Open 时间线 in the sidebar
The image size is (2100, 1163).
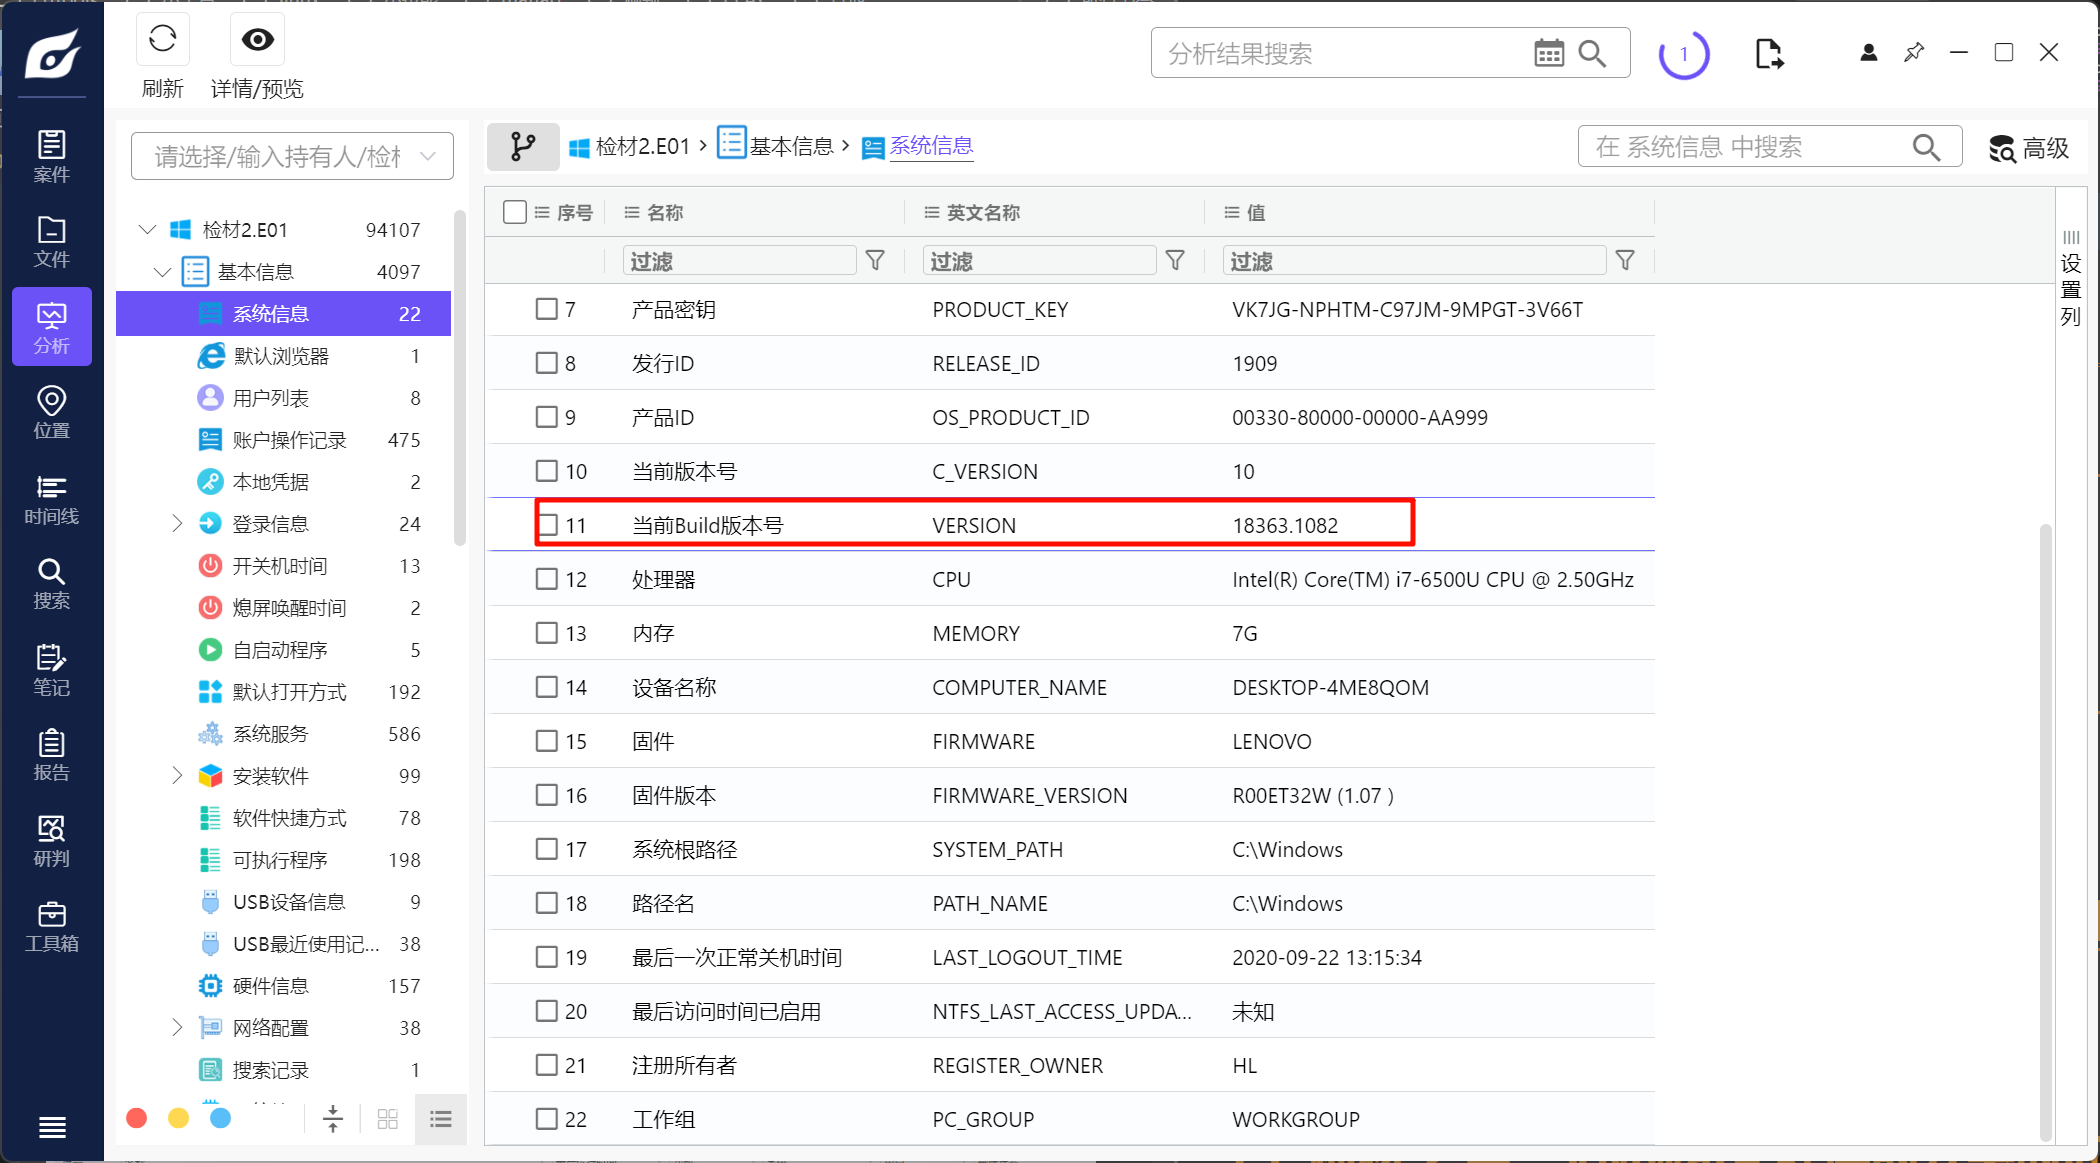[x=51, y=499]
